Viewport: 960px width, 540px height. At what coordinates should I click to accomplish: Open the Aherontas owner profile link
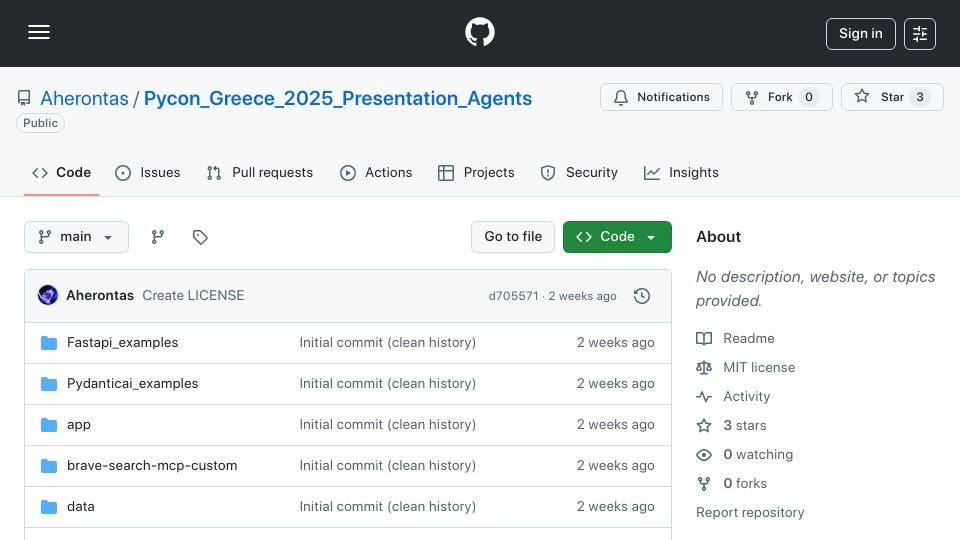click(84, 98)
